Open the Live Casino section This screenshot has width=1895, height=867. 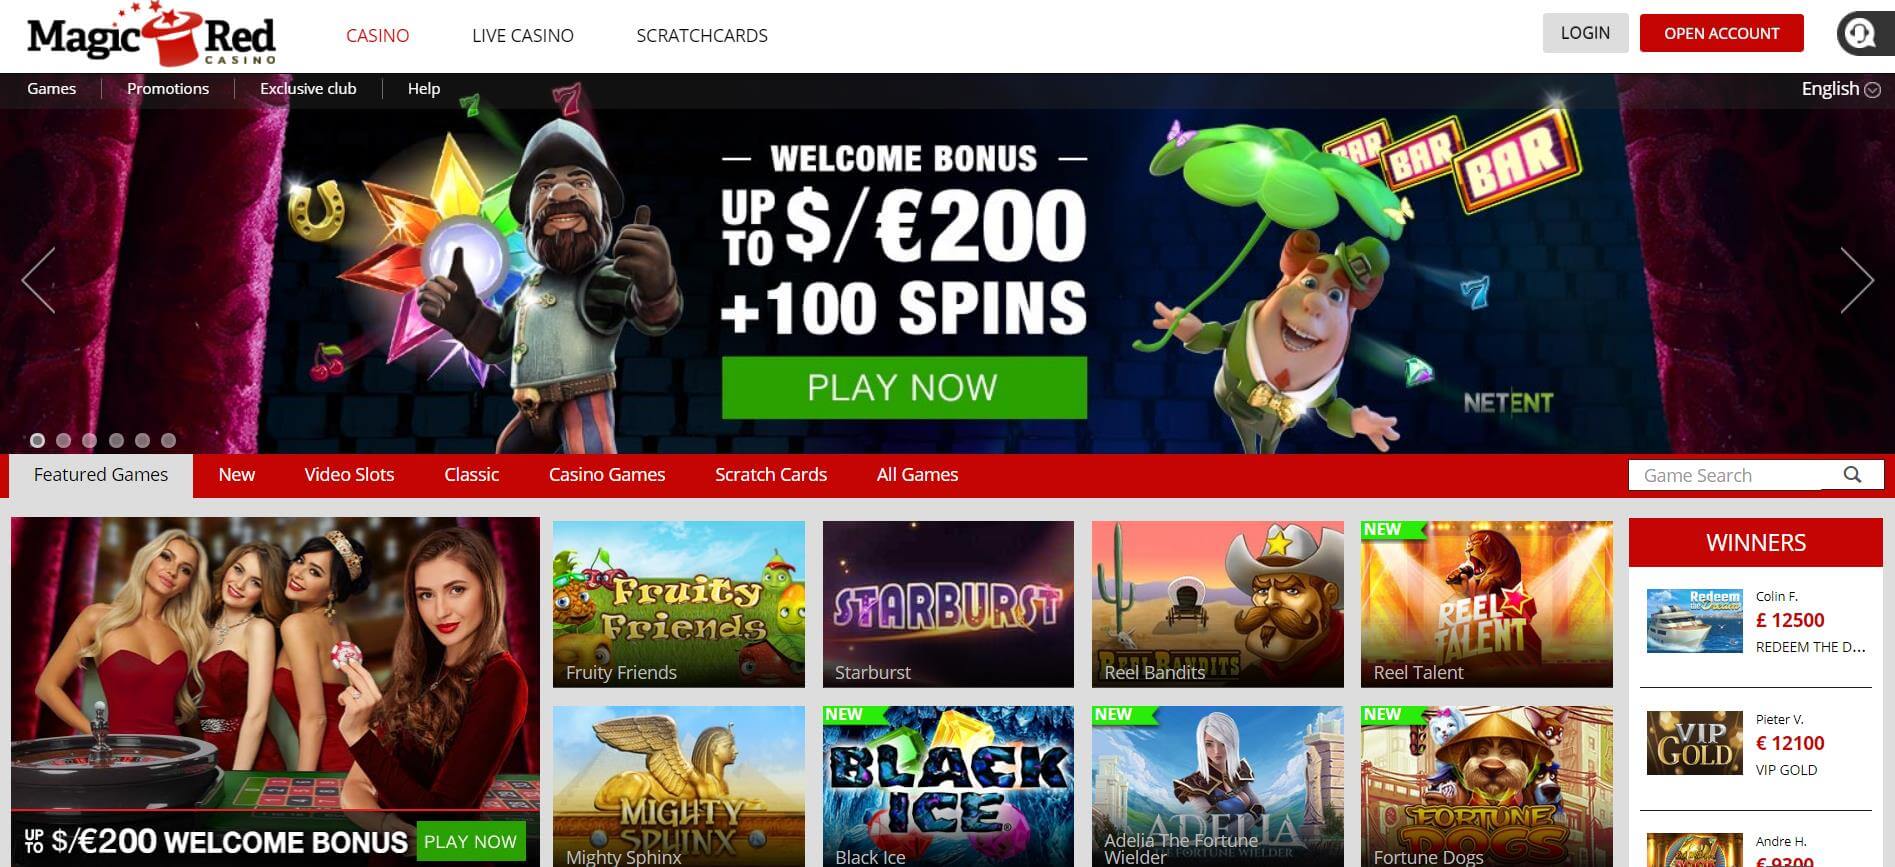(523, 36)
